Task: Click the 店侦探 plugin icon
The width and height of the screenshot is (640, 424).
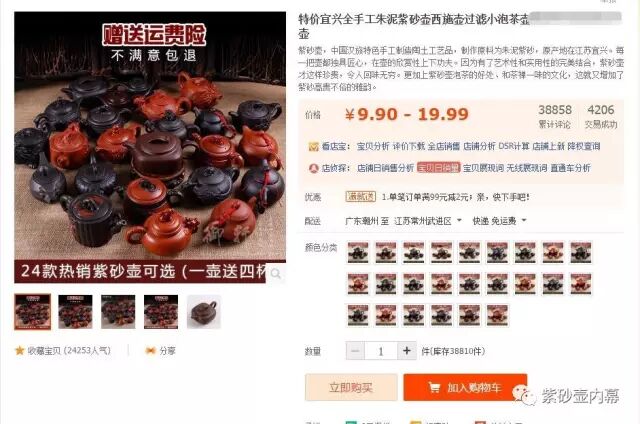Action: click(313, 168)
